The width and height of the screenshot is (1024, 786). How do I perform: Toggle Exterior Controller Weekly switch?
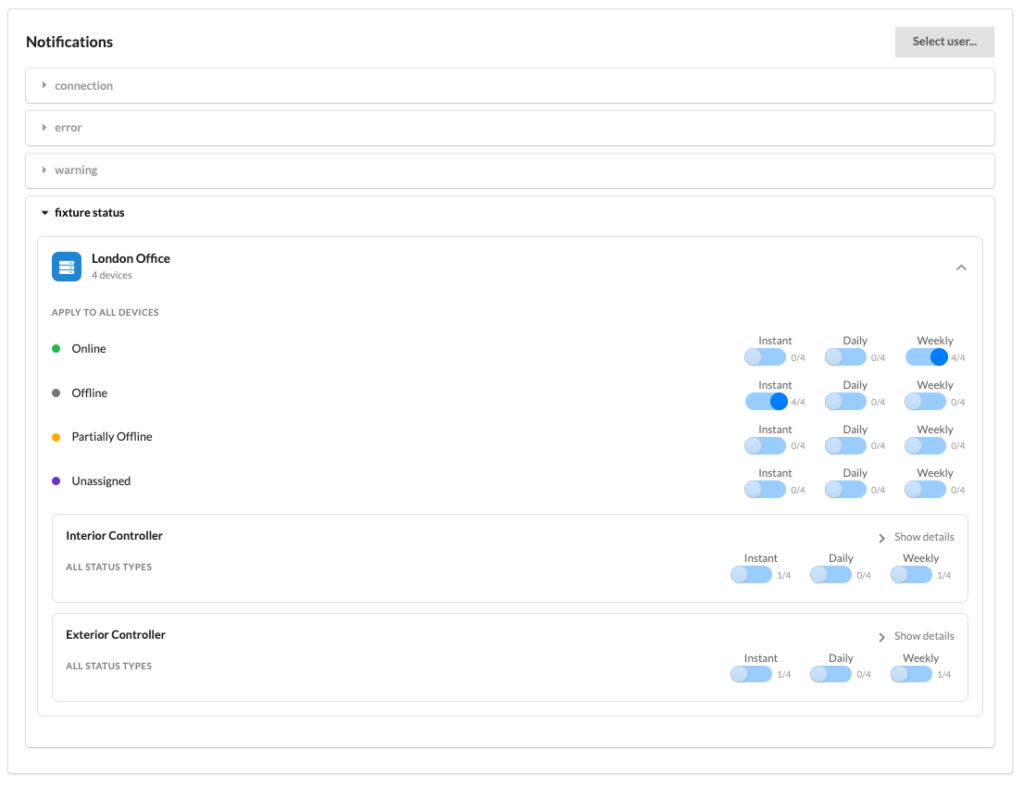pos(911,674)
